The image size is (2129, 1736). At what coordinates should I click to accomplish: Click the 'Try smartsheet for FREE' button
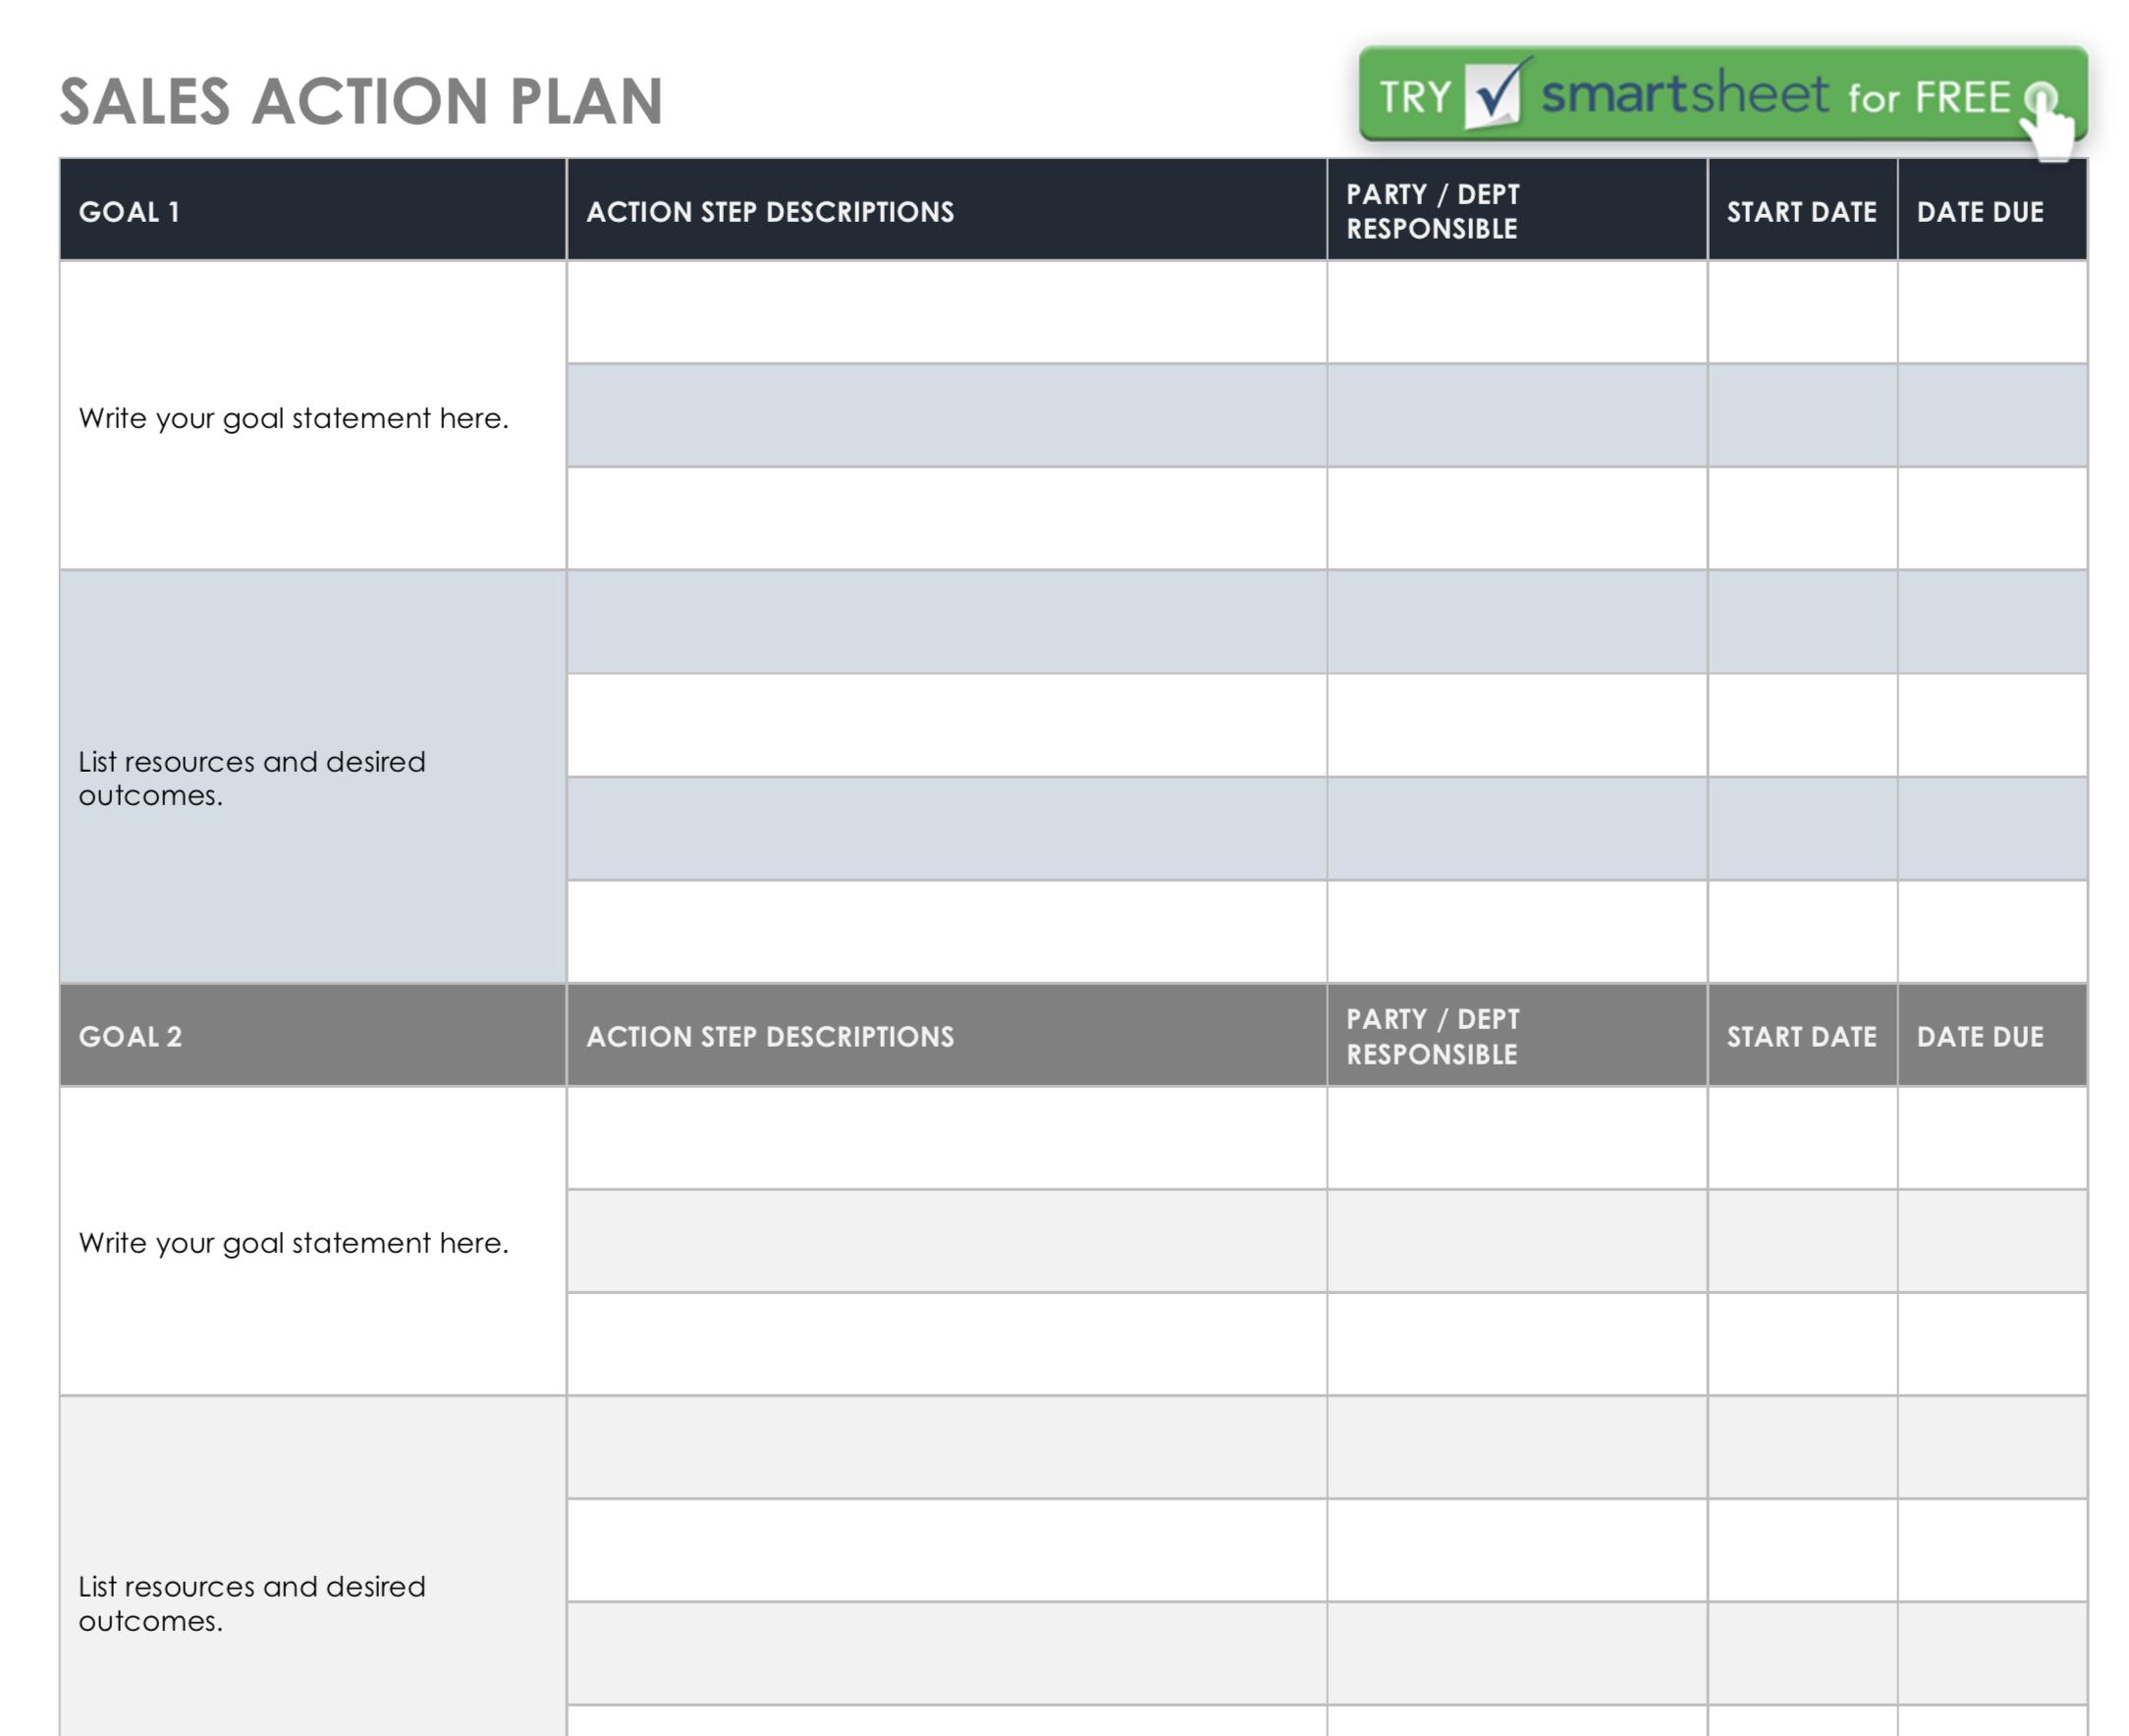[x=1722, y=93]
